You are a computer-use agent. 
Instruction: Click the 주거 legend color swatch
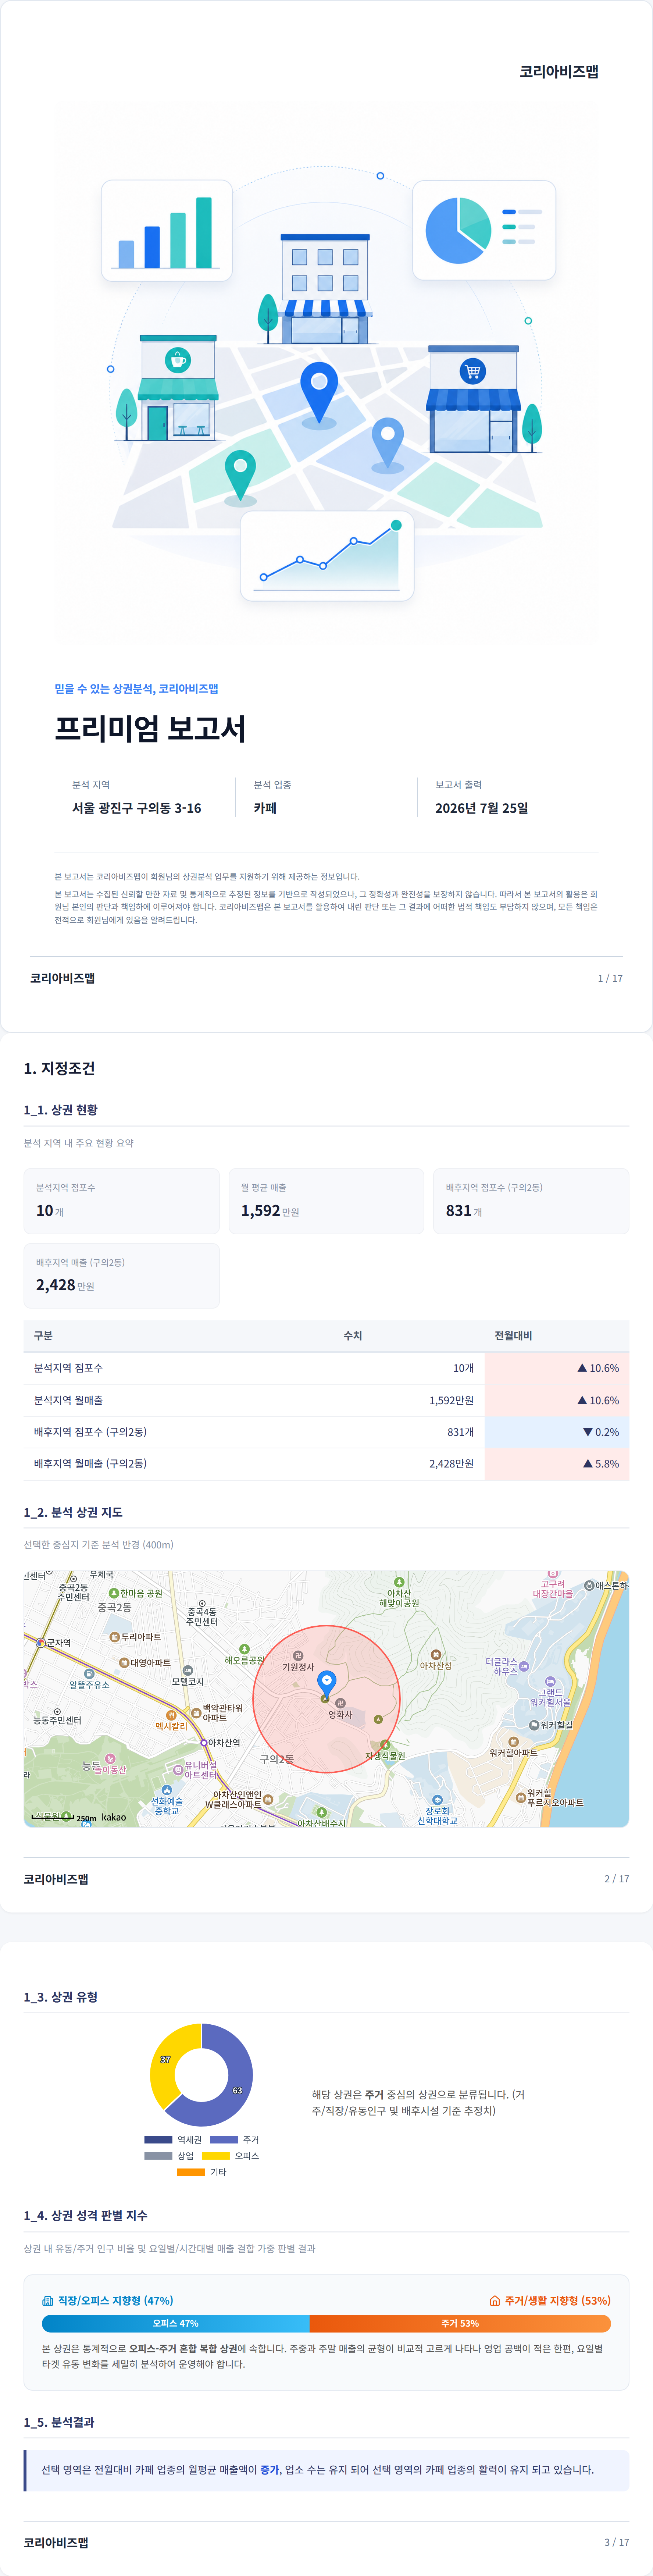click(223, 2140)
